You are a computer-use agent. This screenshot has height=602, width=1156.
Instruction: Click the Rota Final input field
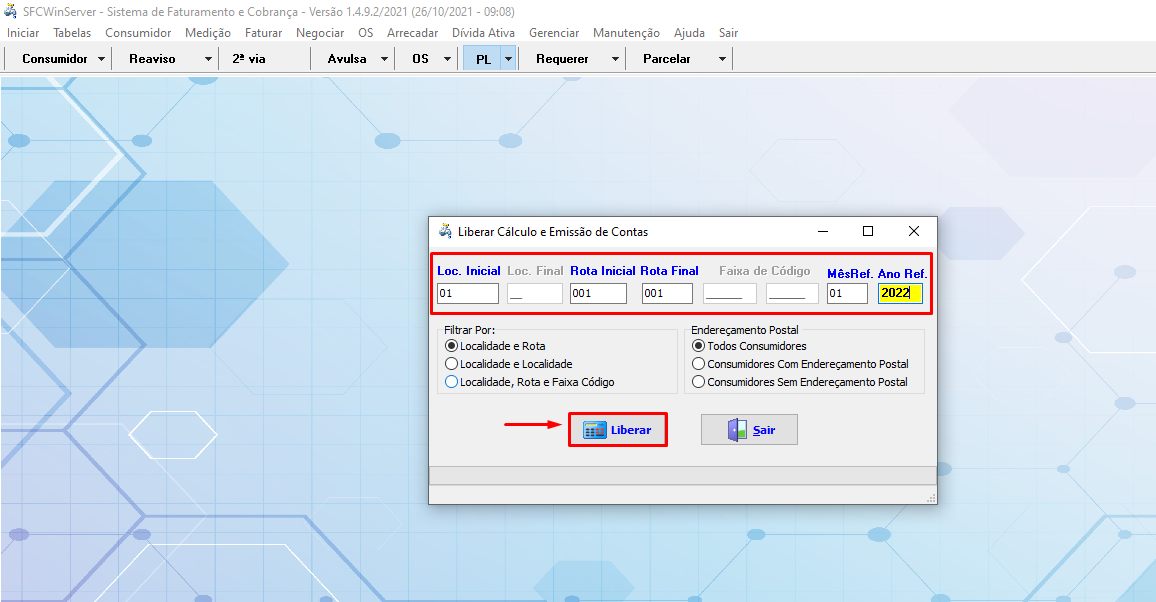click(667, 294)
